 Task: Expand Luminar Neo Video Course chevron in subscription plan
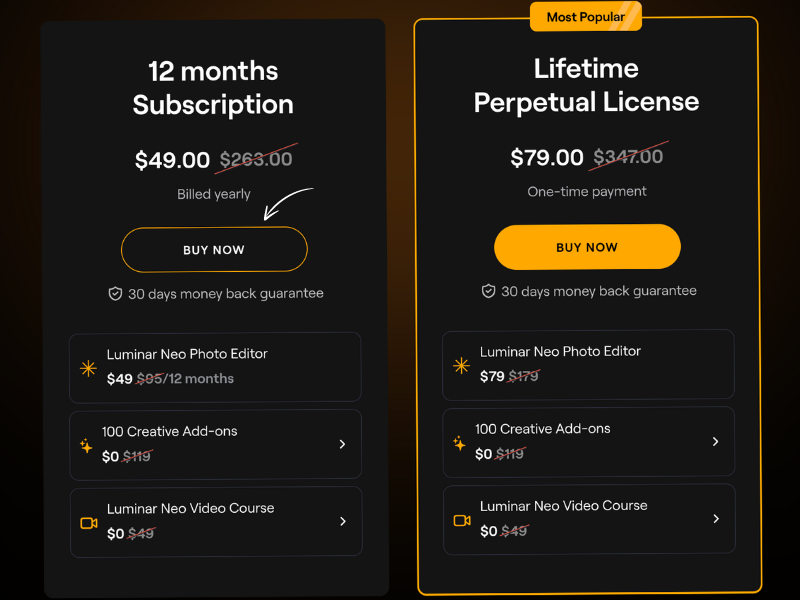point(343,521)
